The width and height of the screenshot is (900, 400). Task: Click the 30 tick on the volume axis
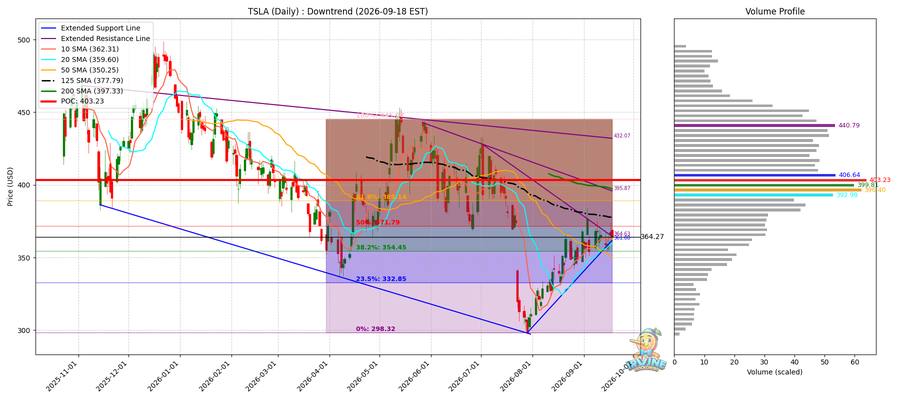click(765, 362)
